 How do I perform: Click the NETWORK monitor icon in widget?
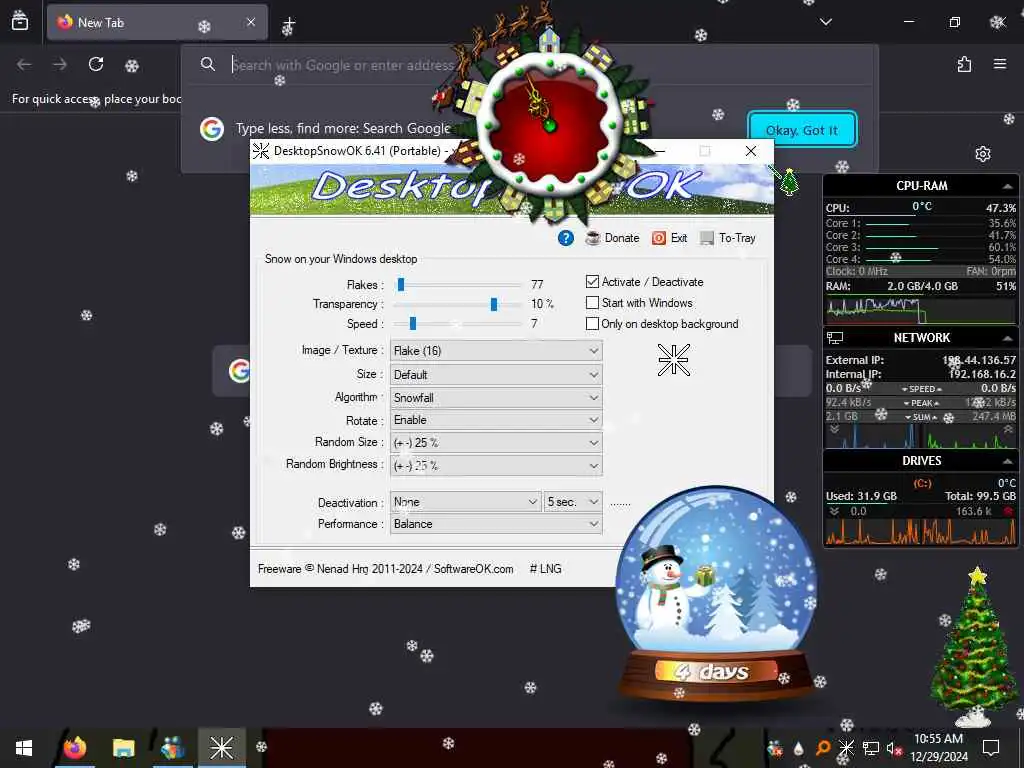[835, 338]
